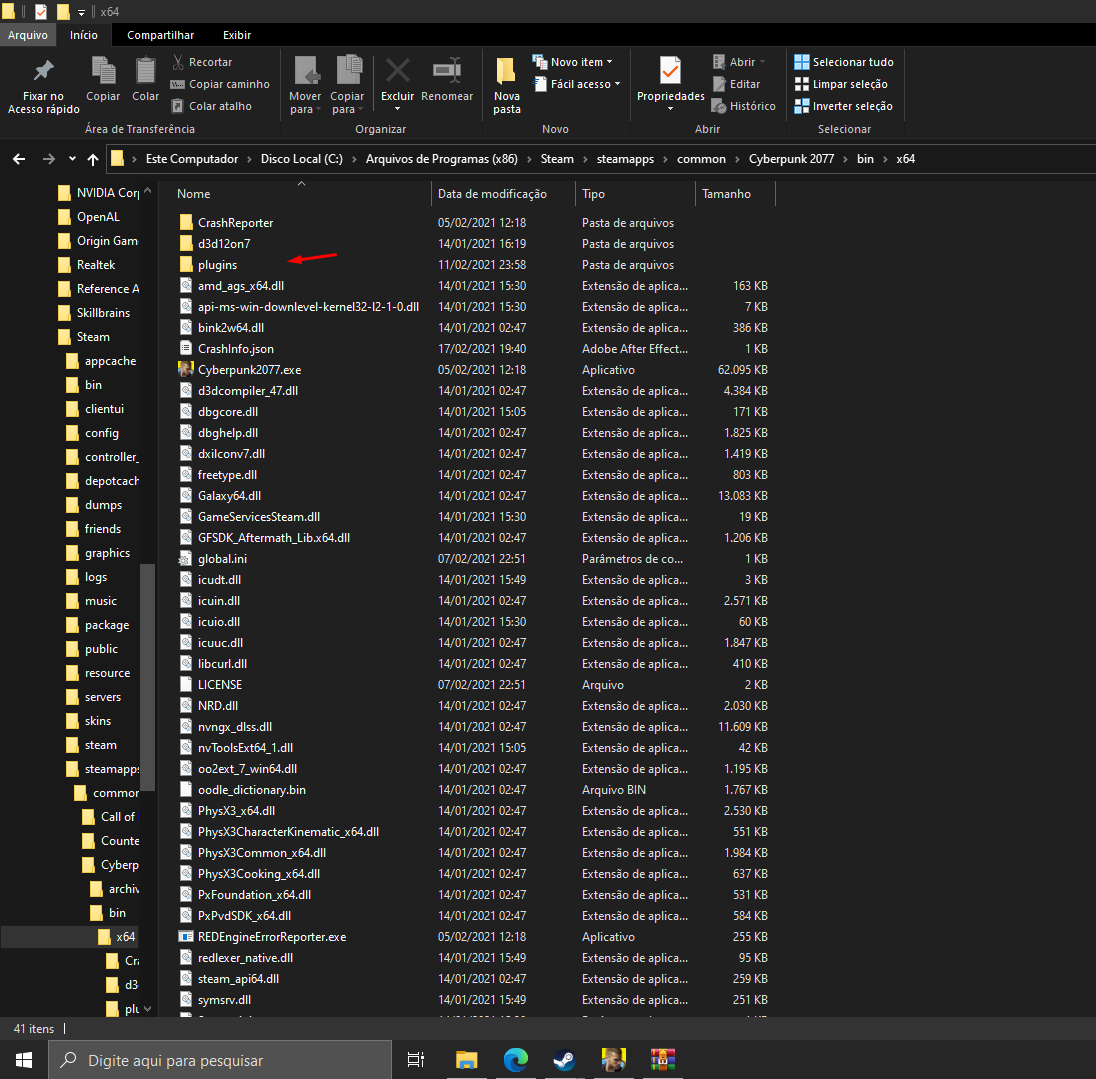This screenshot has width=1096, height=1079.
Task: Select the Steam folder in navigation tree
Action: [93, 337]
